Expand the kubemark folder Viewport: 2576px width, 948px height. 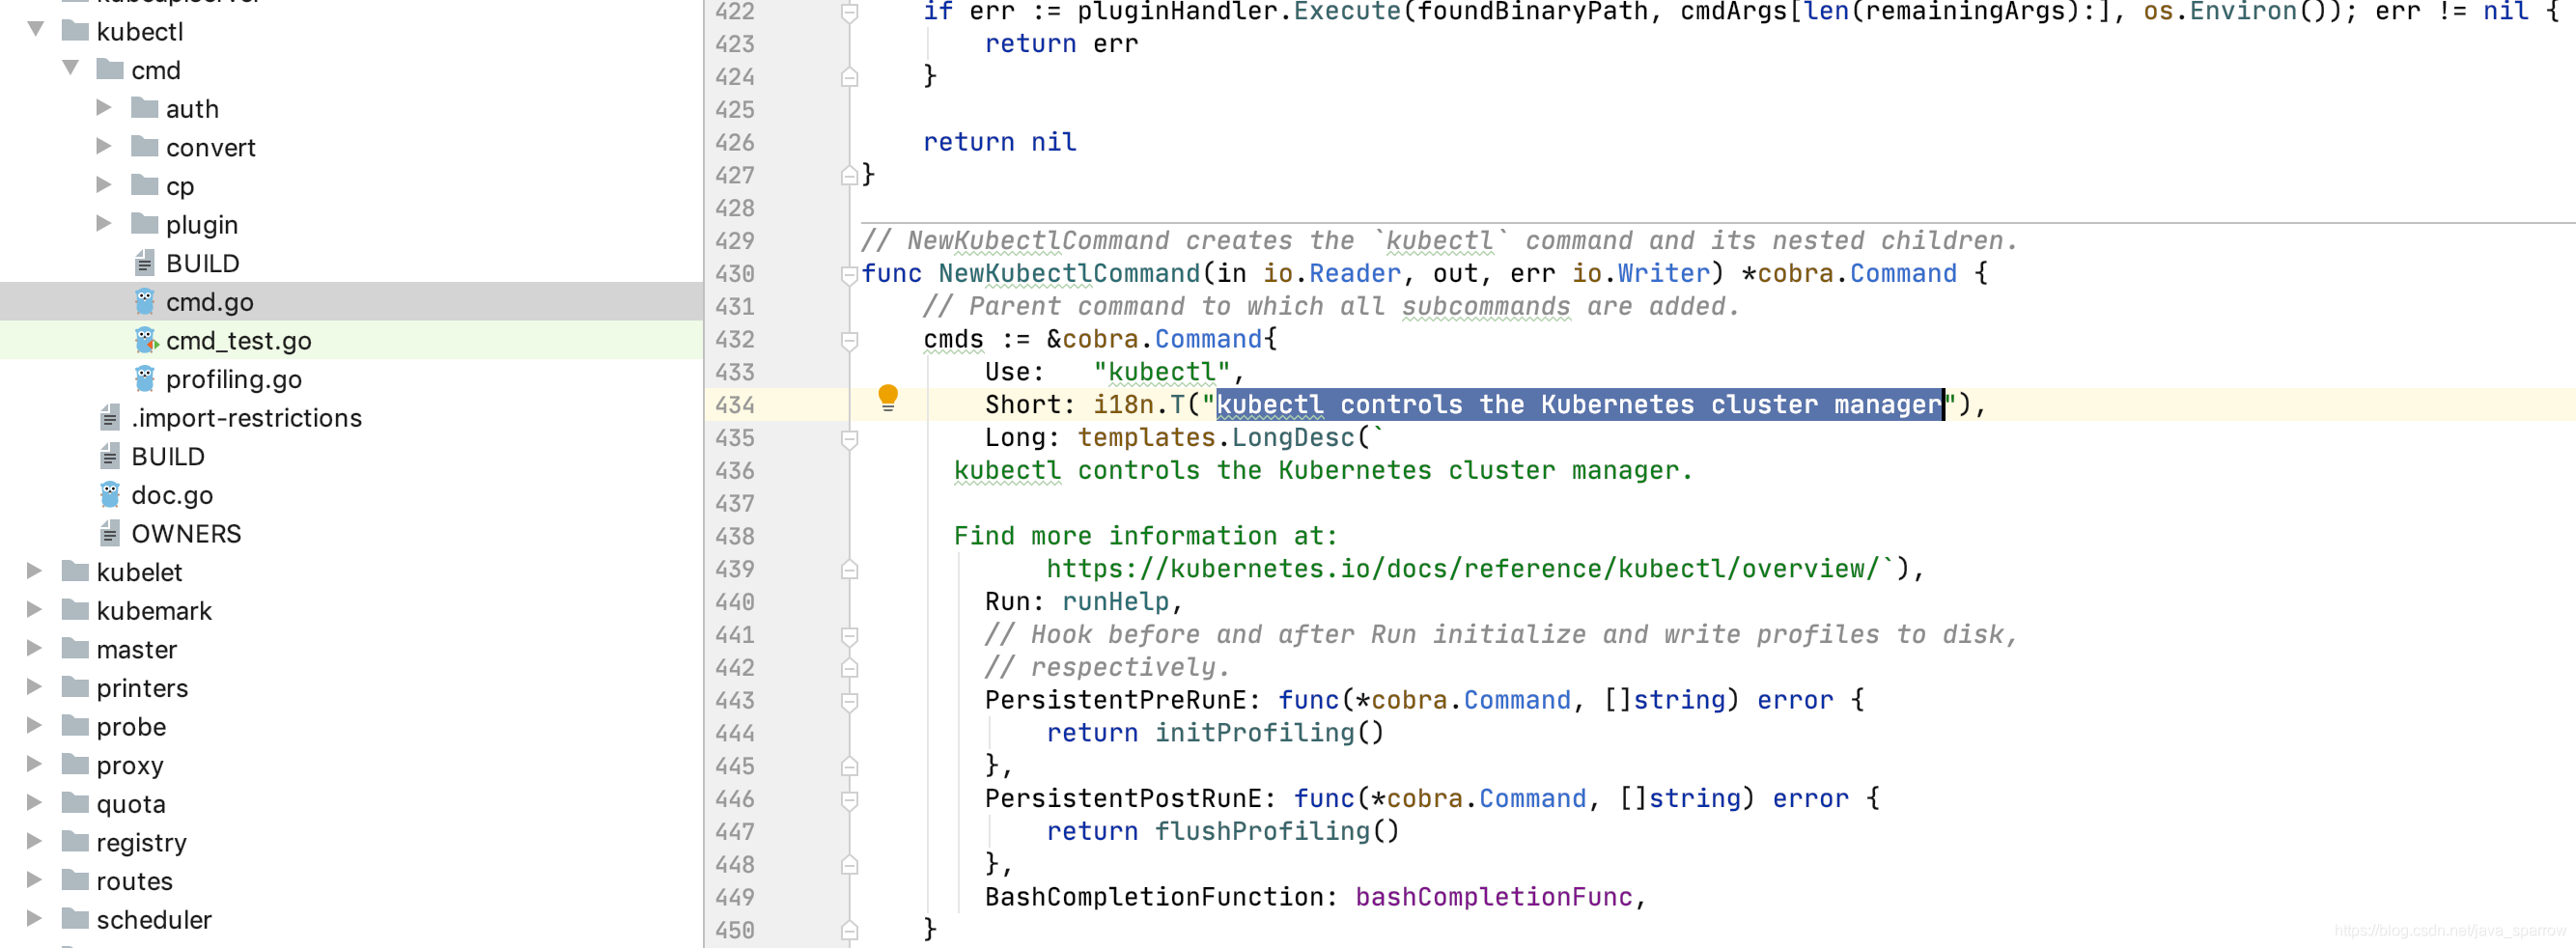[x=34, y=609]
